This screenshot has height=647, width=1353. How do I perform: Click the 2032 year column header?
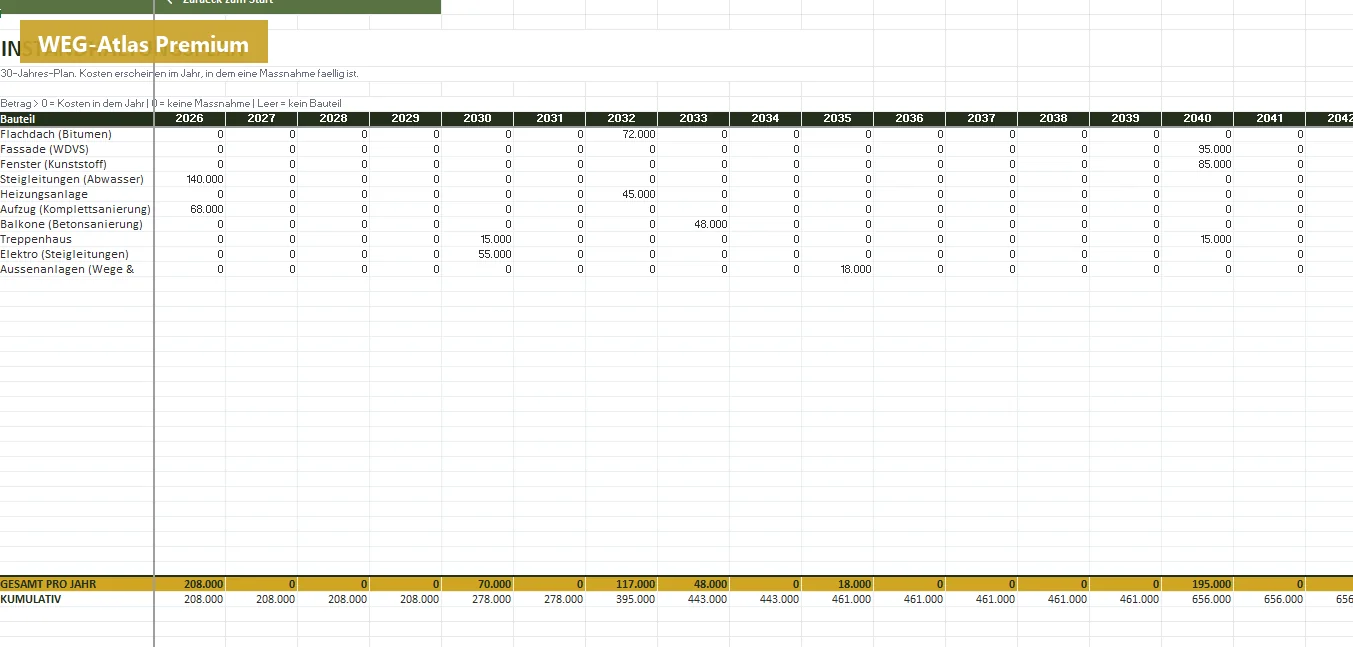coord(622,118)
